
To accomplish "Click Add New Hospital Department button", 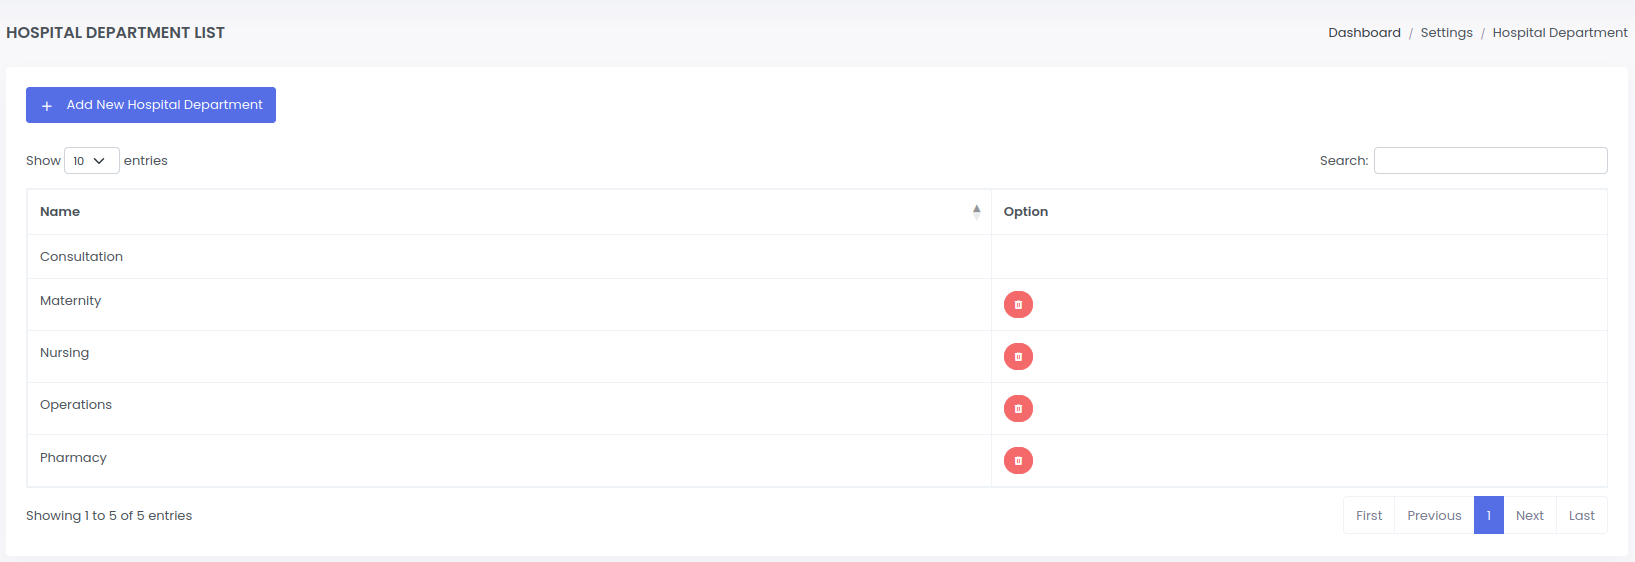I will 151,105.
